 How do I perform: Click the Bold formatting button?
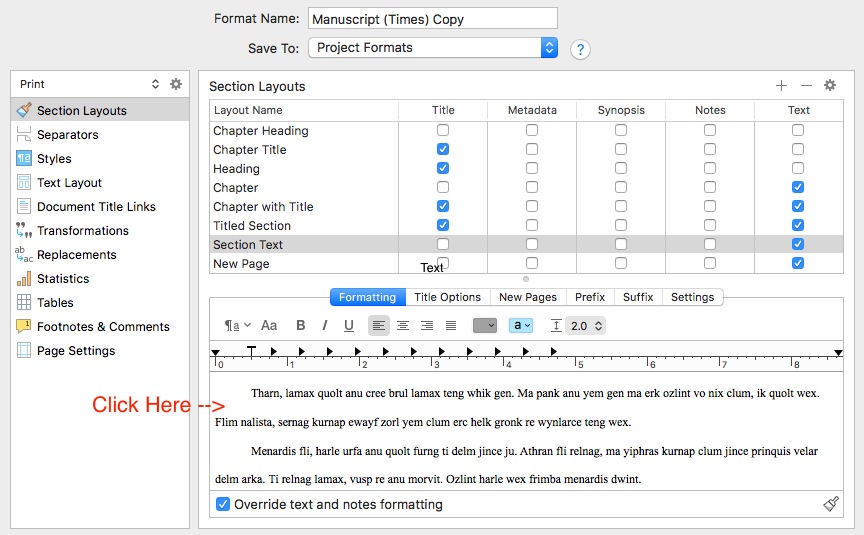pyautogui.click(x=300, y=325)
